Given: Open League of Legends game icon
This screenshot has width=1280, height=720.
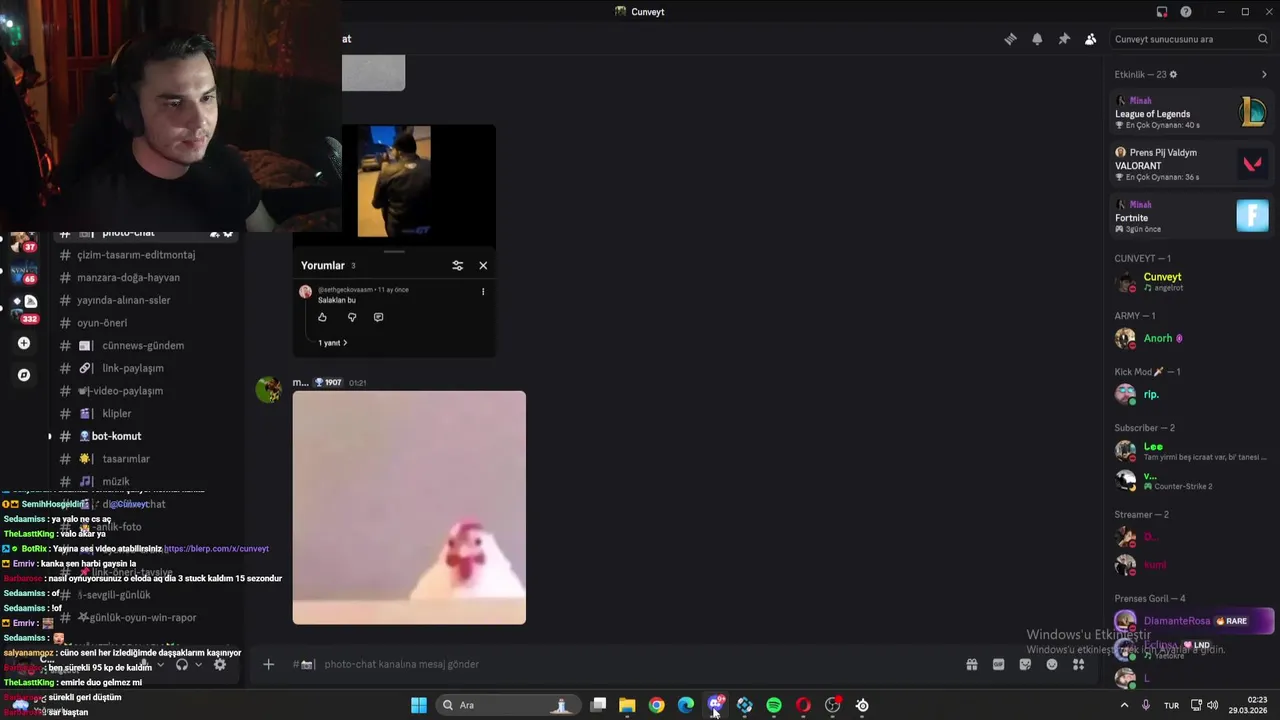Looking at the screenshot, I should [x=1252, y=112].
